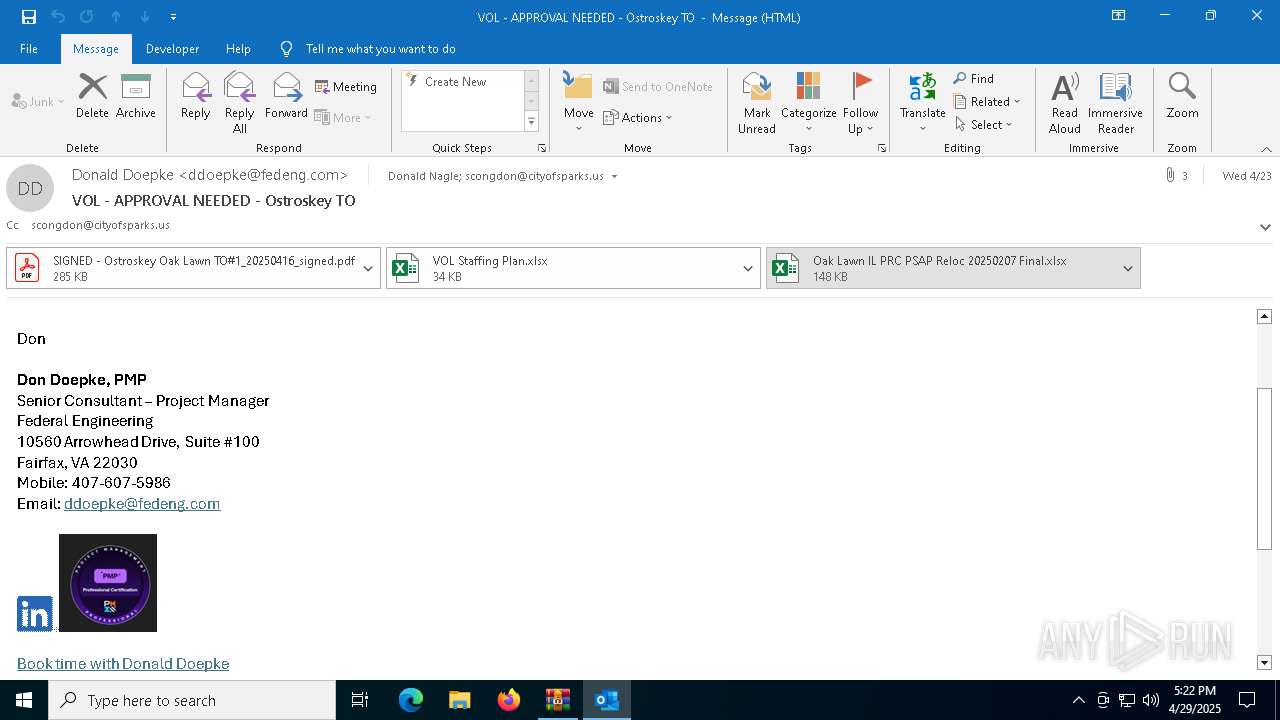Open the Move to folder menu
The height and width of the screenshot is (720, 1280).
pyautogui.click(x=579, y=103)
